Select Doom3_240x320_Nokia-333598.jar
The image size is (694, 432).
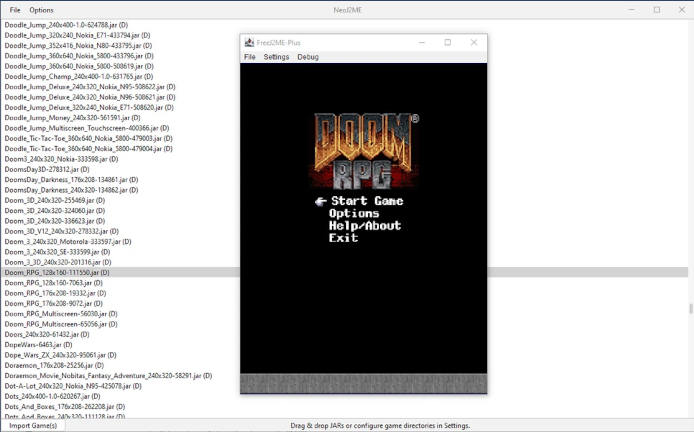61,159
